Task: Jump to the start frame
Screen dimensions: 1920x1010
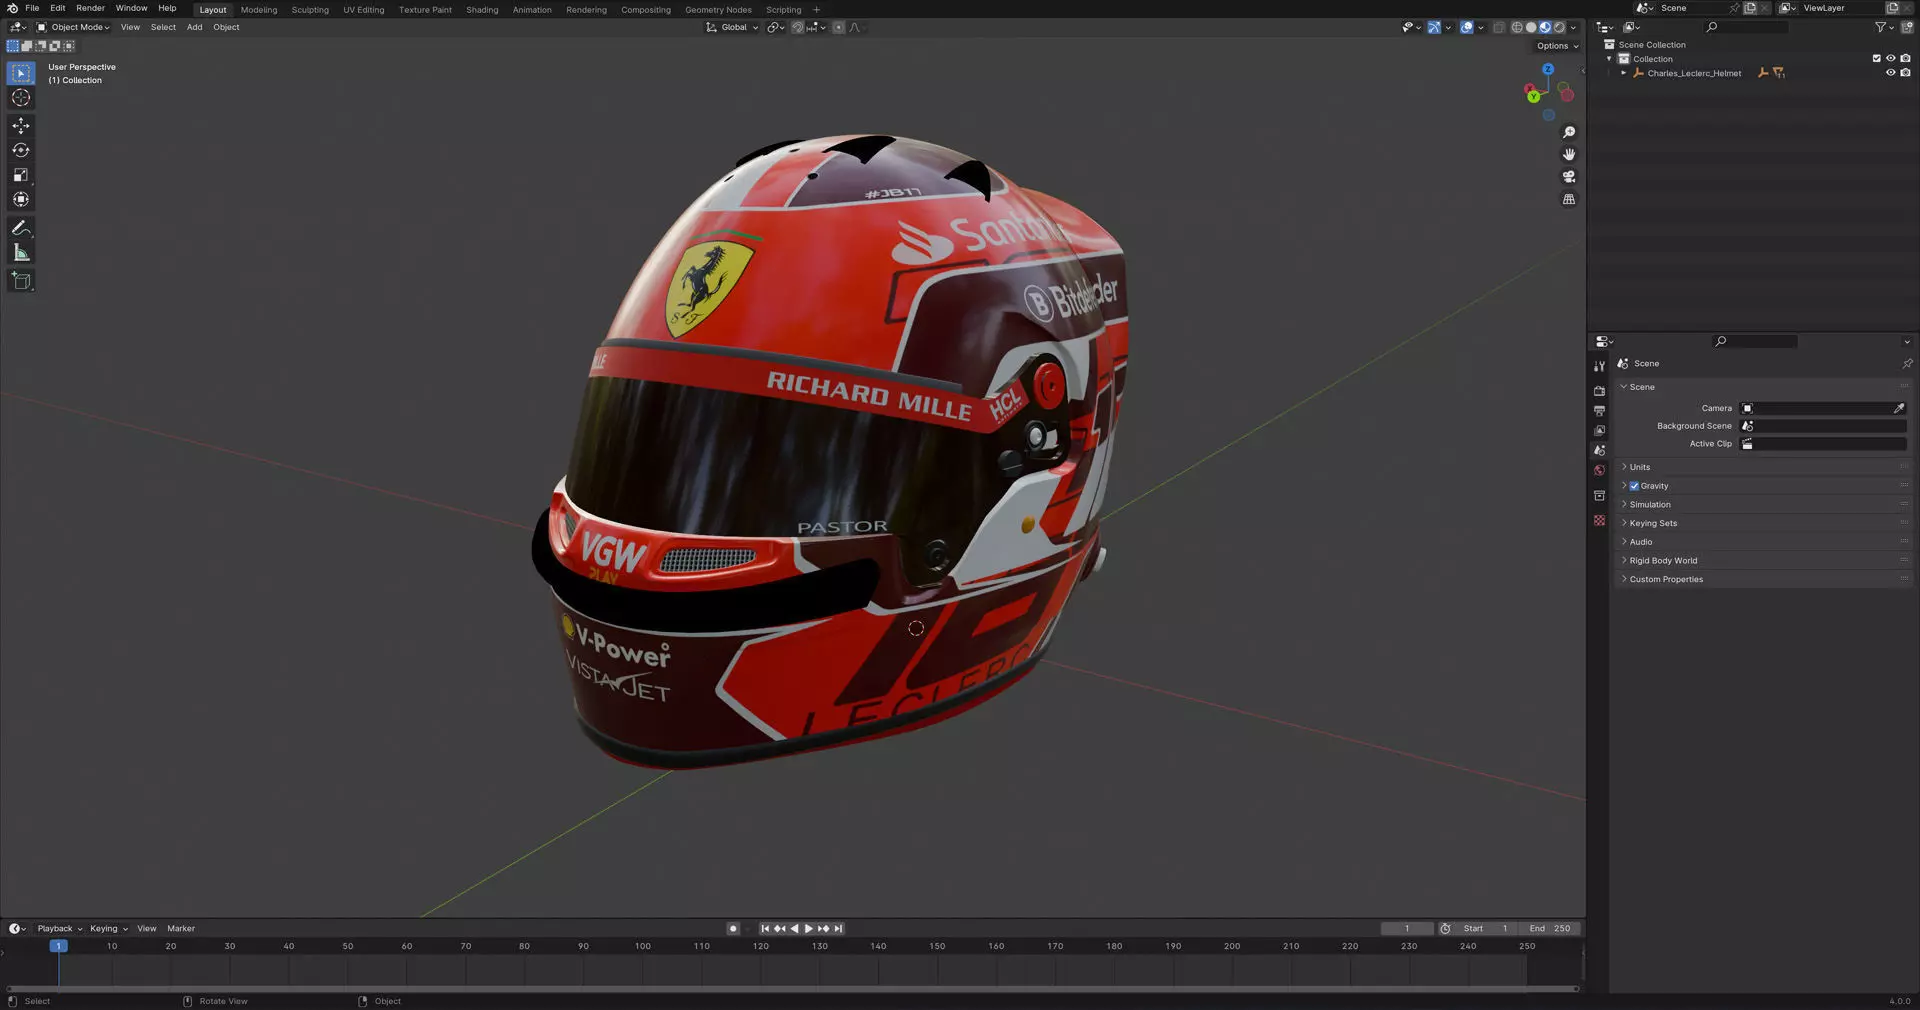Action: [x=765, y=928]
